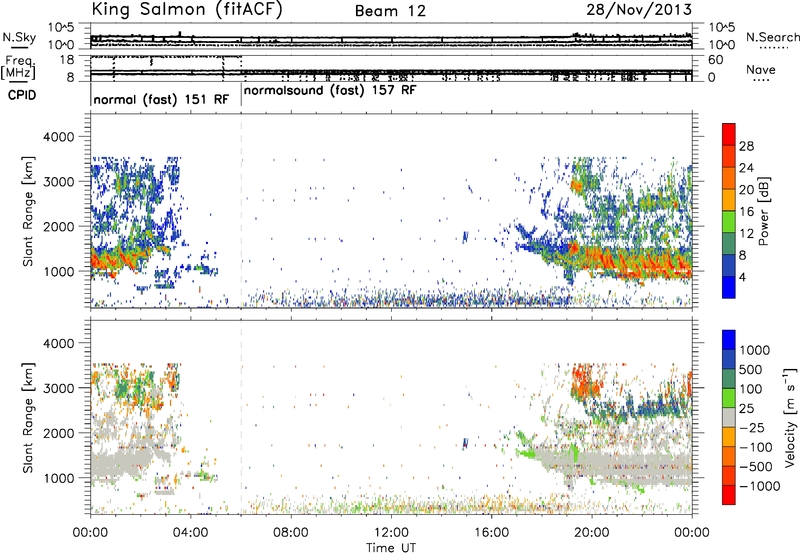Click the 18 tick on the frequency axis
Image resolution: width=800 pixels, height=554 pixels.
point(67,60)
